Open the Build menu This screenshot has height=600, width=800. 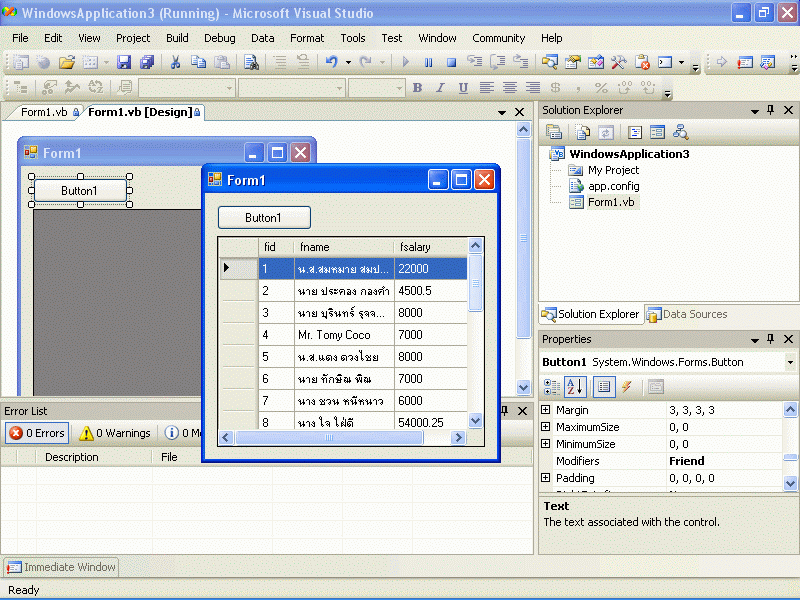tap(177, 38)
